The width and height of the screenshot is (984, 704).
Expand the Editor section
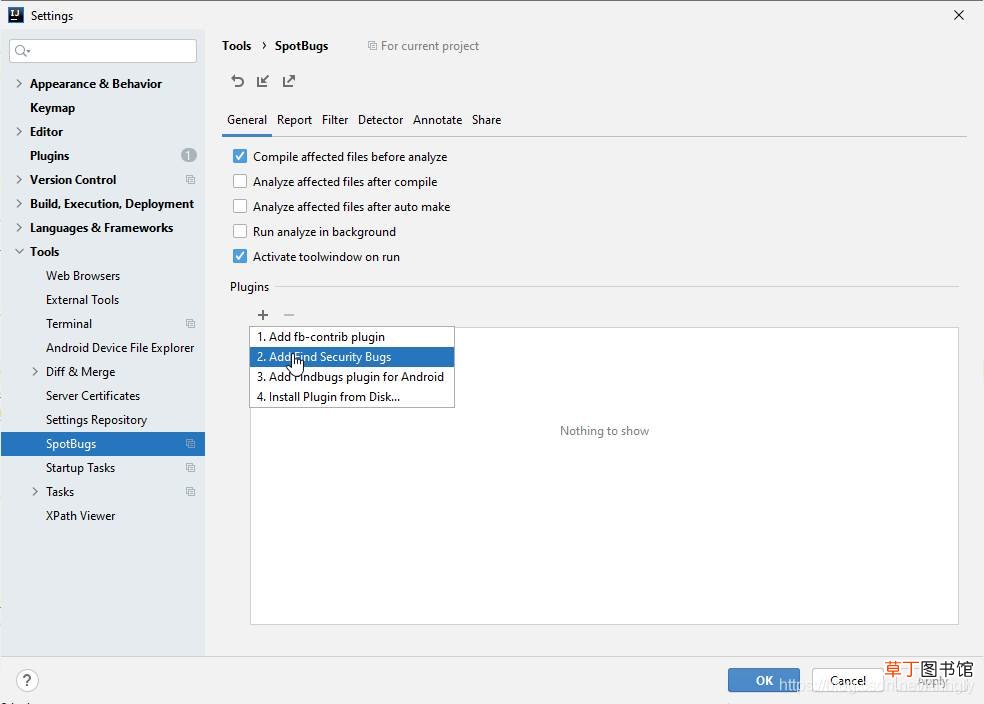(19, 131)
